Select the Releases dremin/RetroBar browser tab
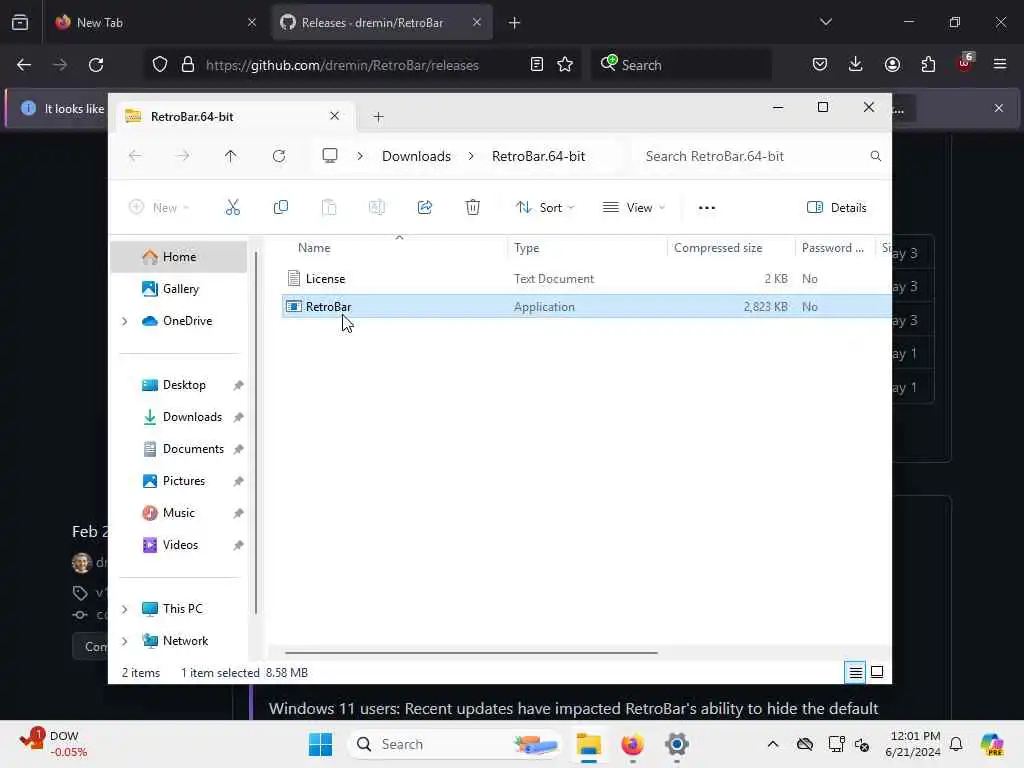 (382, 23)
